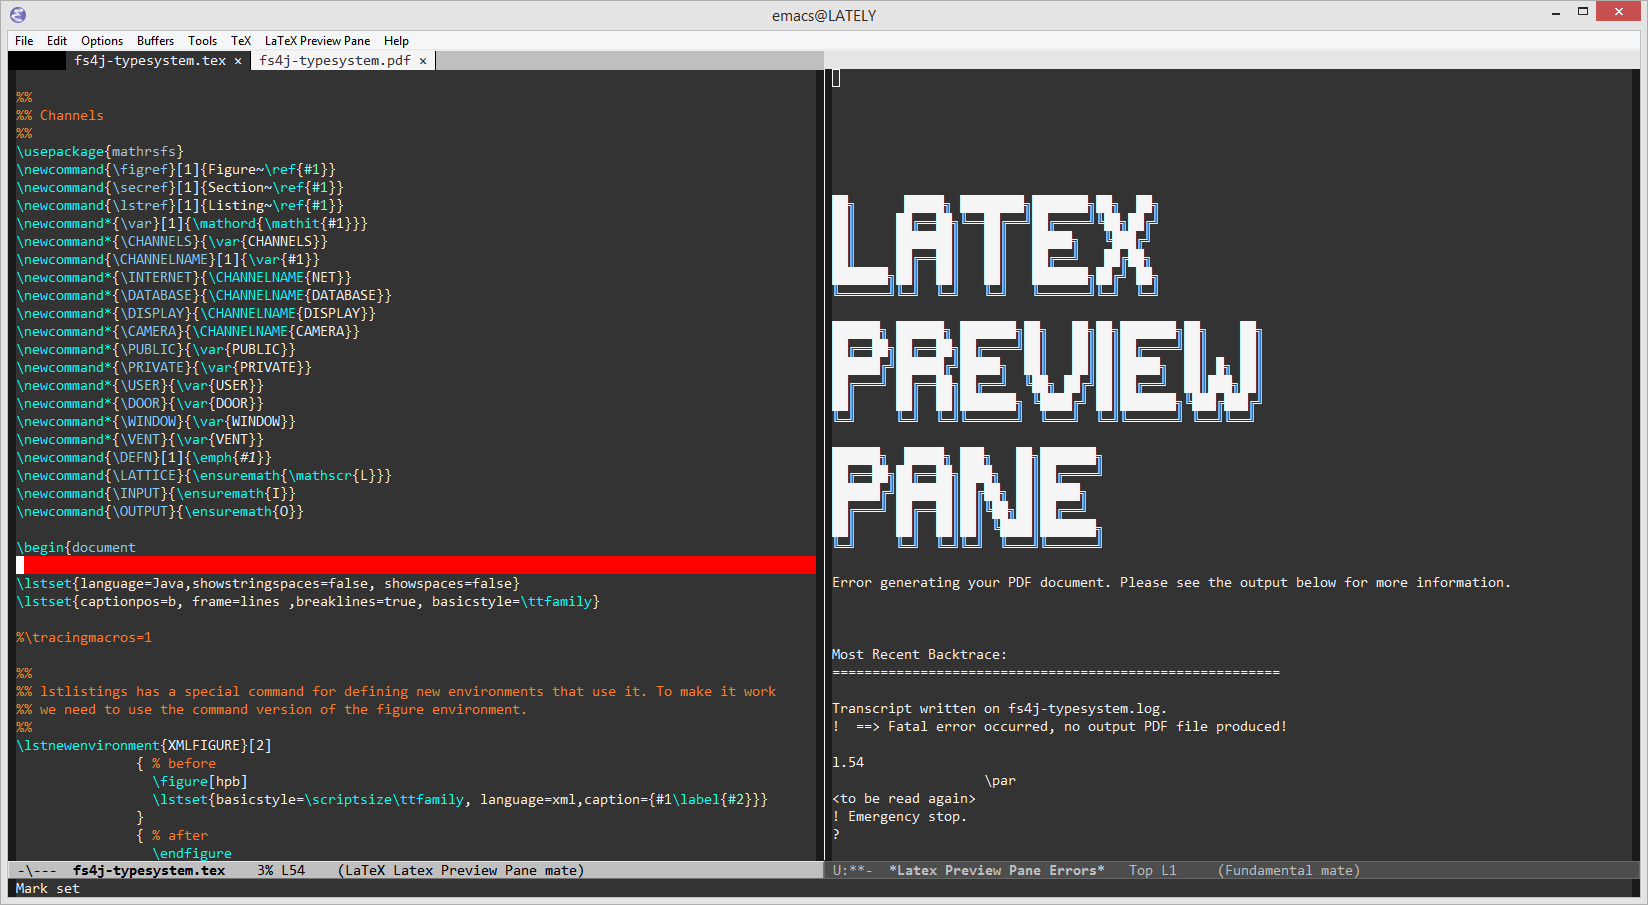This screenshot has width=1648, height=905.
Task: Open the Options menu
Action: click(101, 41)
